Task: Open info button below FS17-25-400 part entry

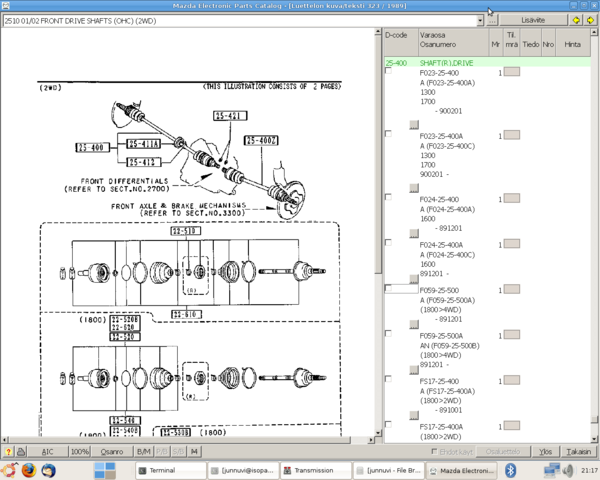Action: click(x=414, y=415)
